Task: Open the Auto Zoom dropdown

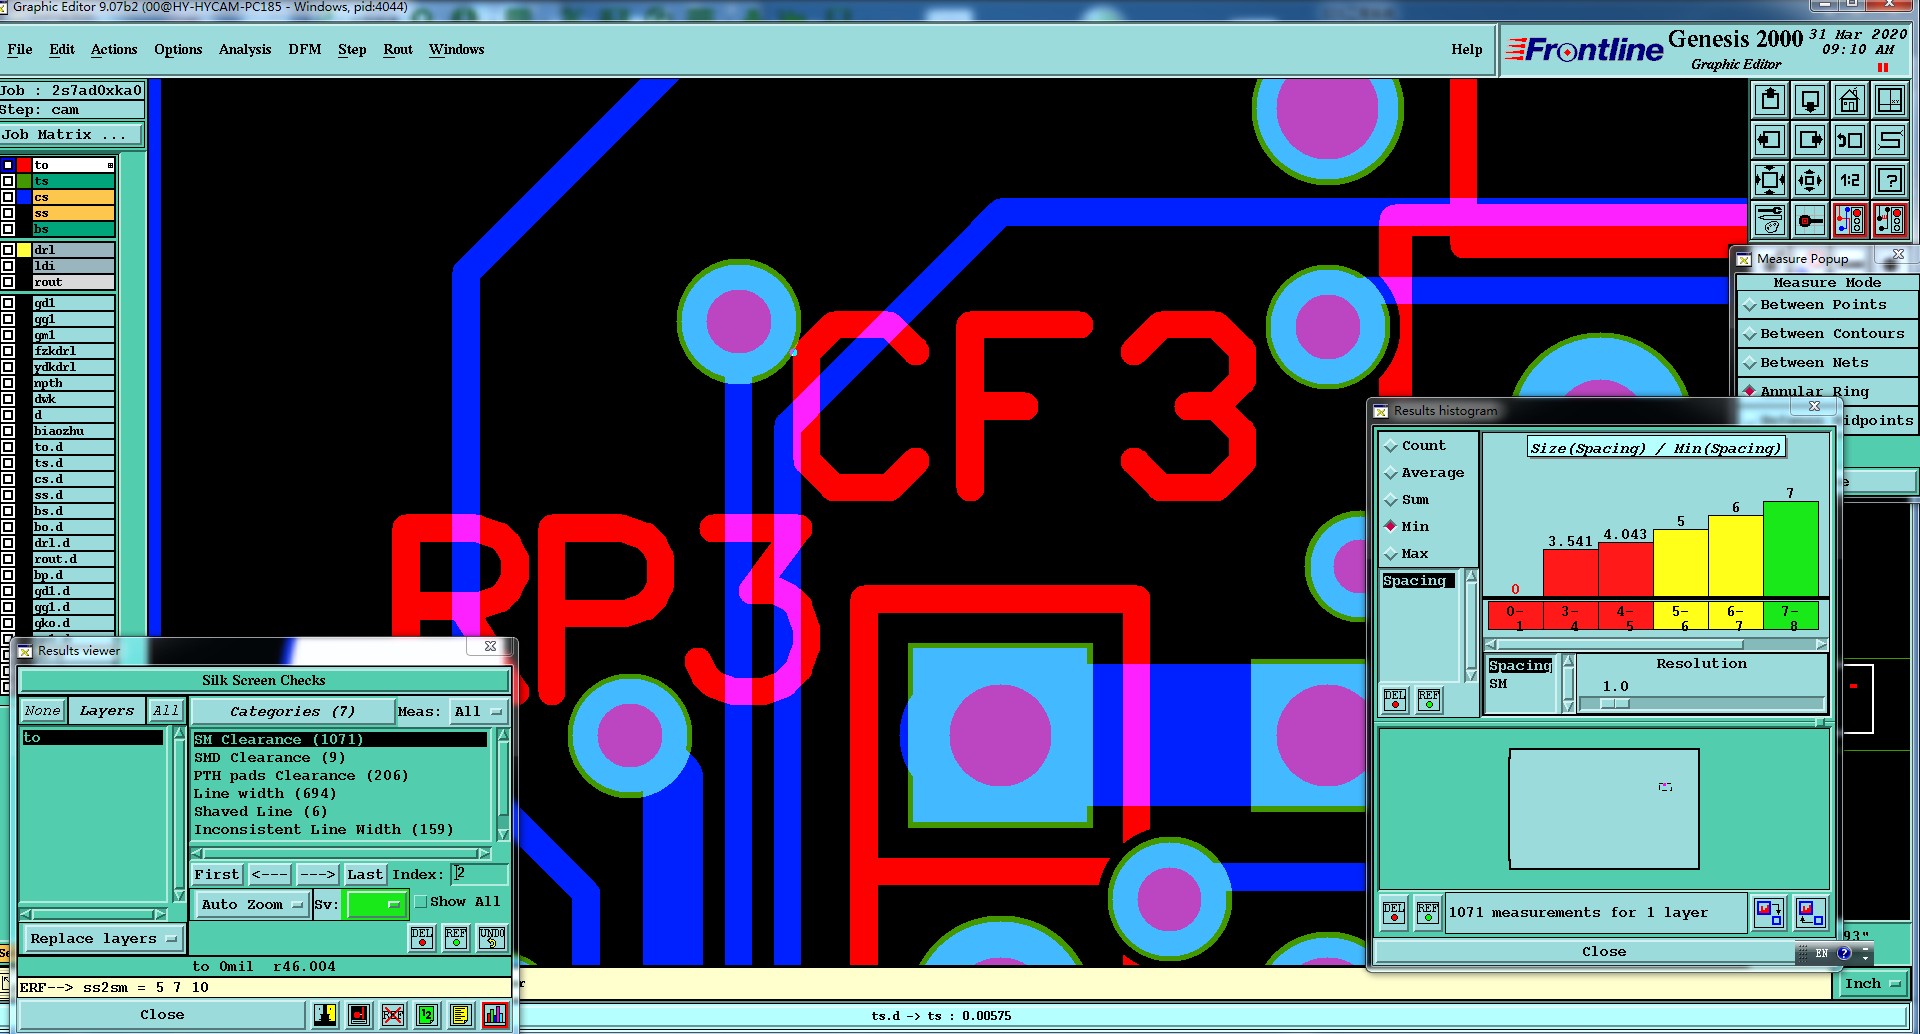Action: [x=252, y=905]
